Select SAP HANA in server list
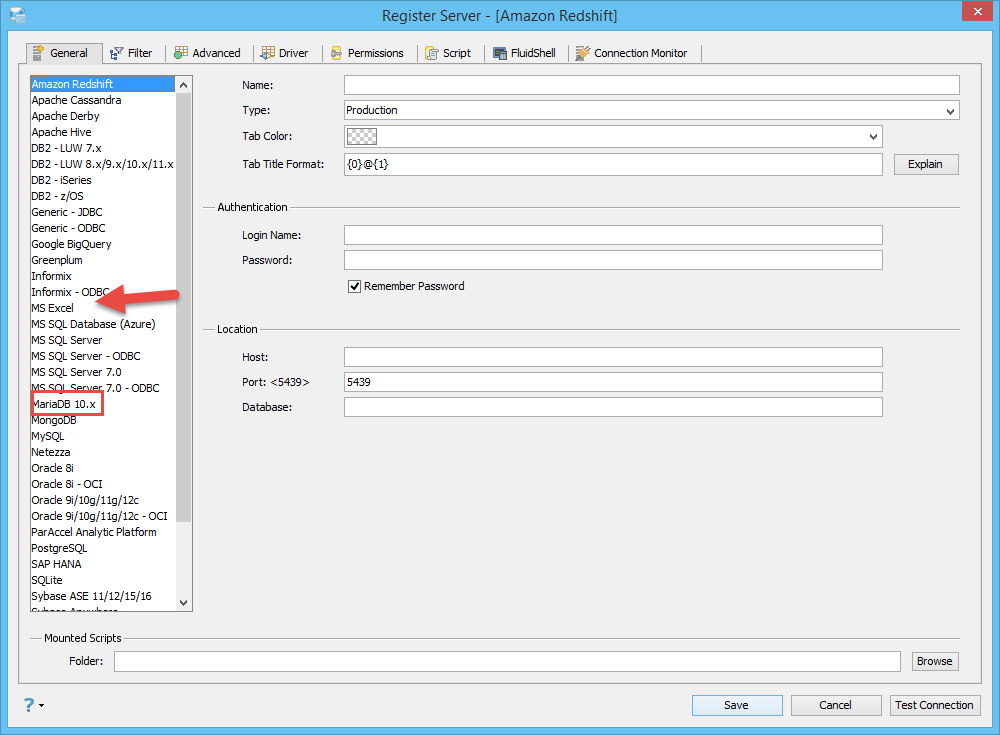Viewport: 1000px width, 735px height. [103, 564]
